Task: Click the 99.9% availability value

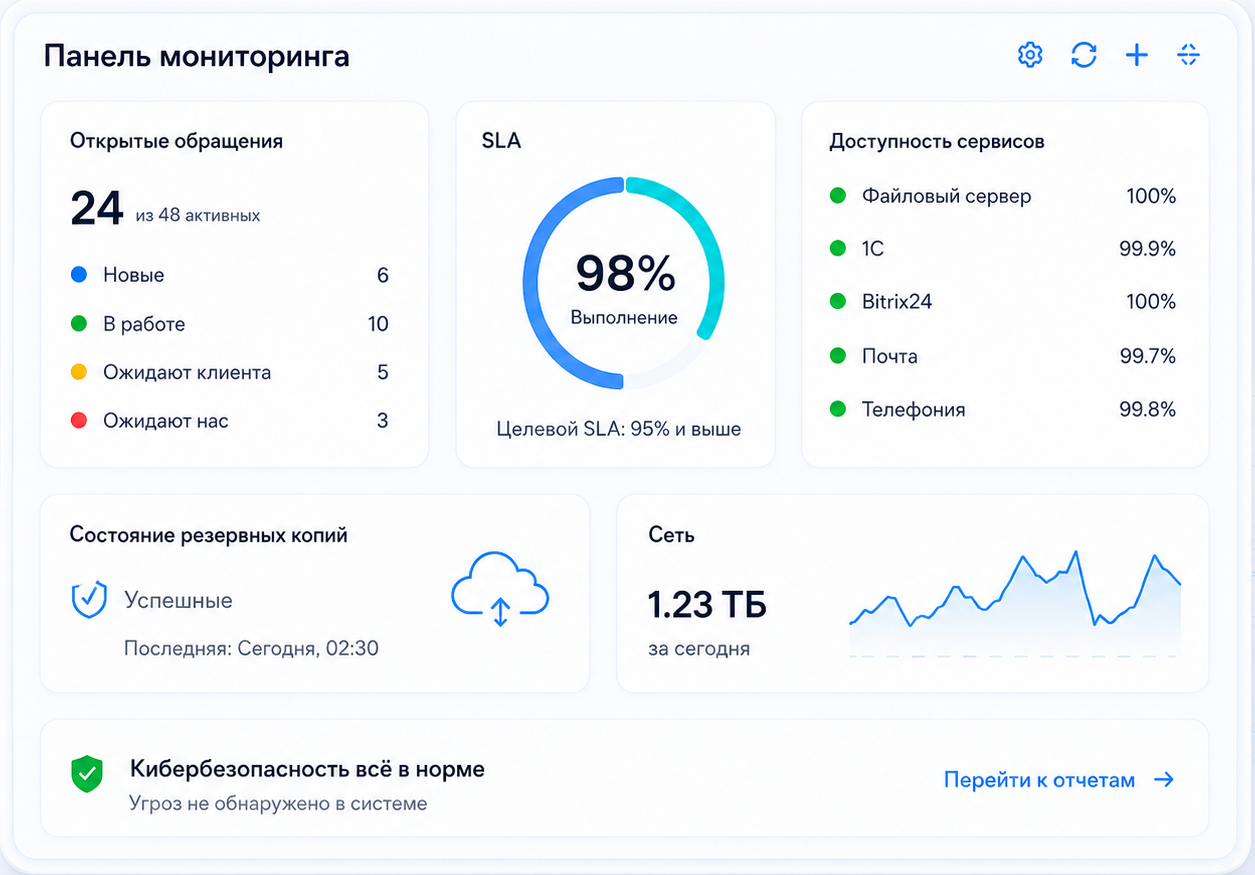Action: click(x=1147, y=248)
